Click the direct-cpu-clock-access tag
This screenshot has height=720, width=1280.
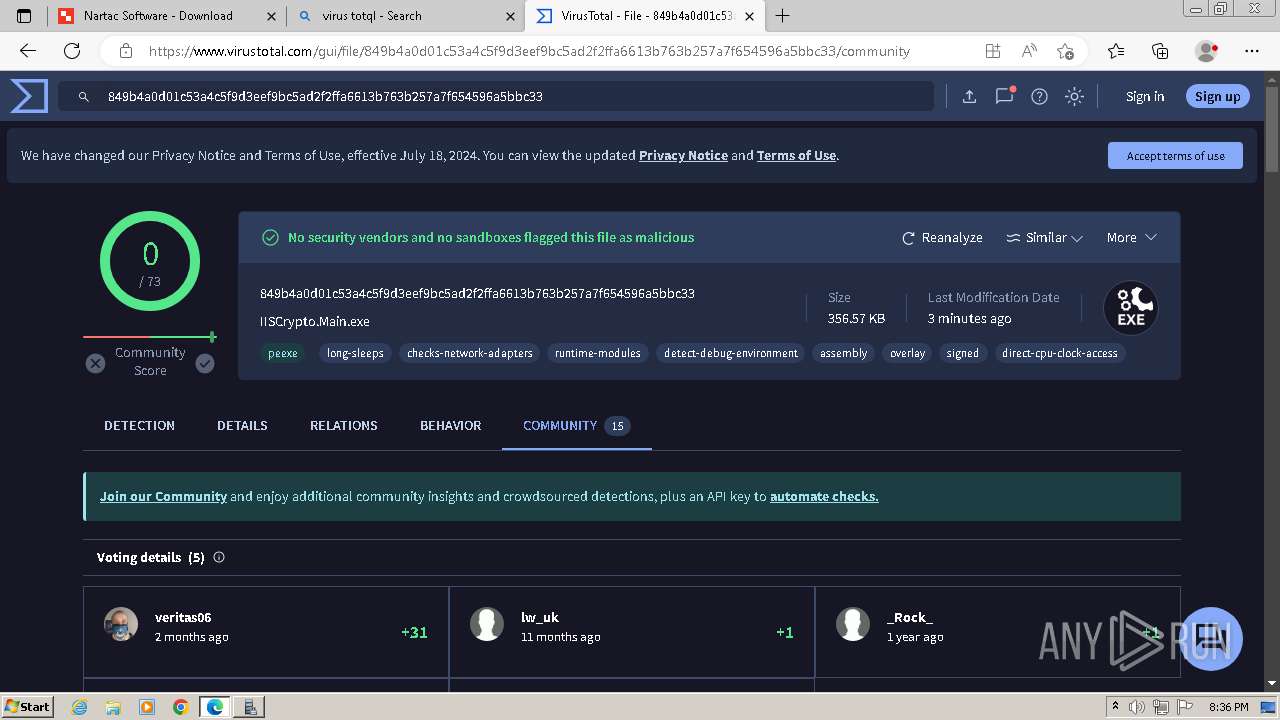[1060, 353]
